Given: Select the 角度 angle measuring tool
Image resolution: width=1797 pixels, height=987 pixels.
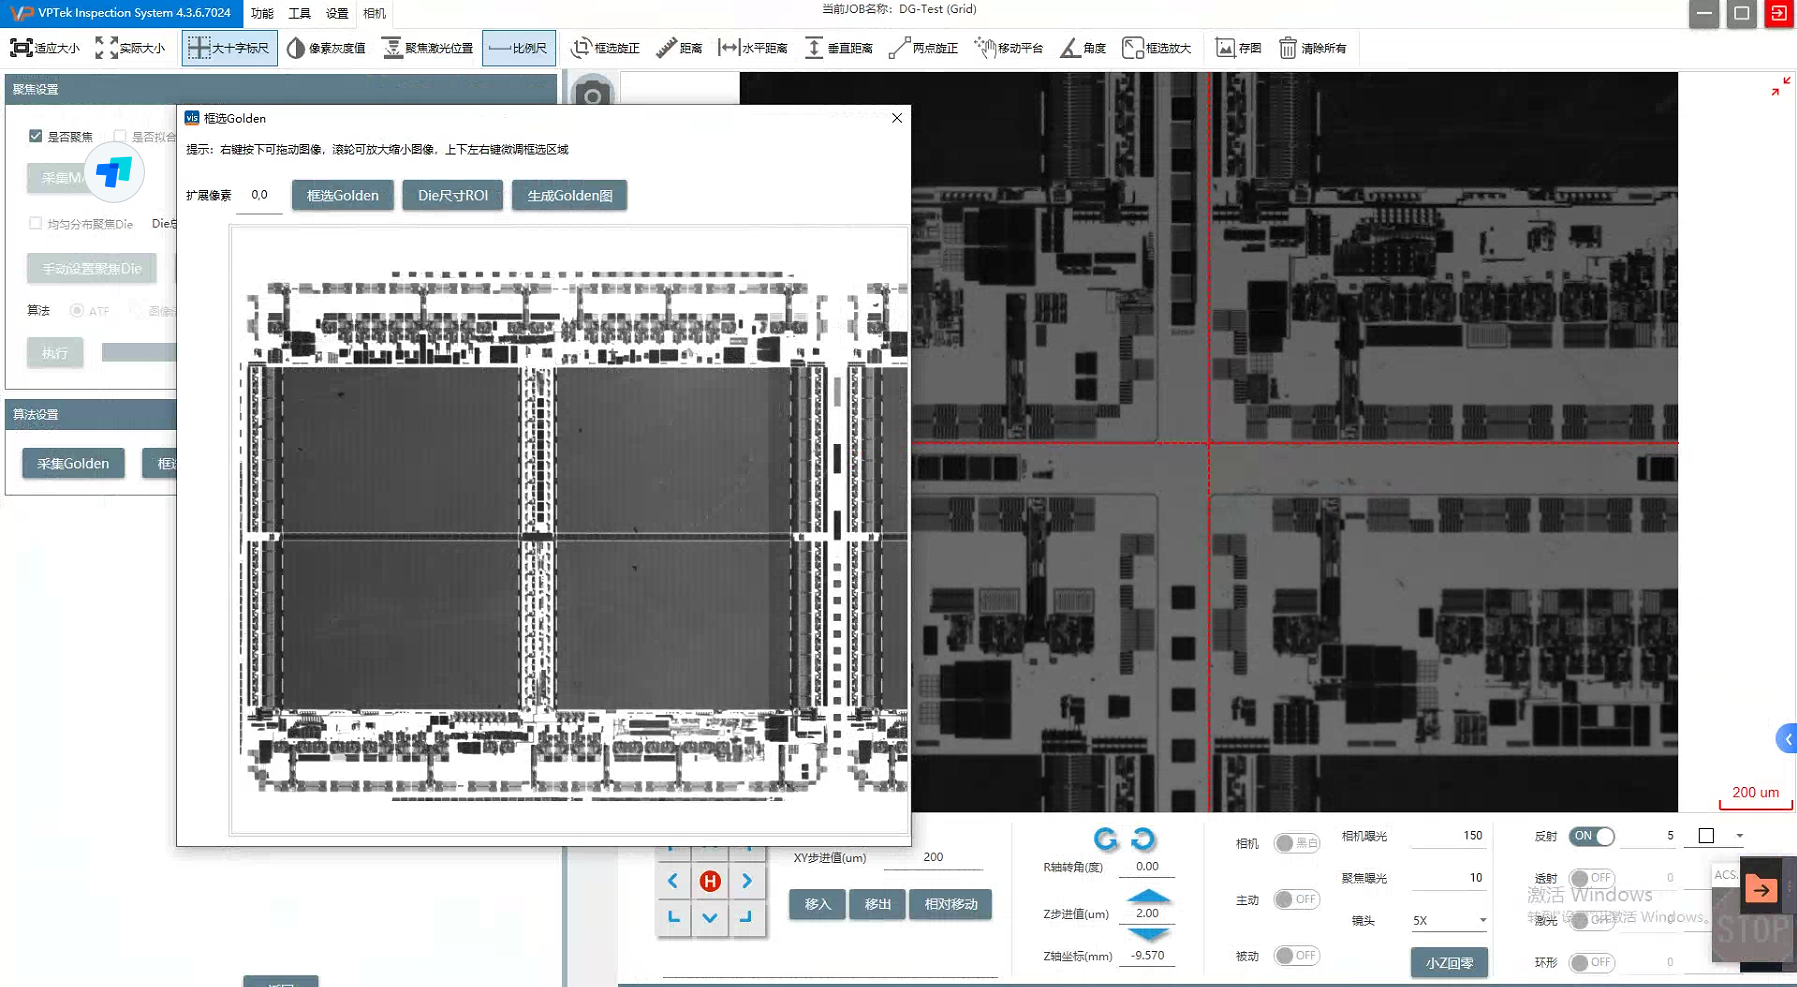Looking at the screenshot, I should click(x=1083, y=48).
